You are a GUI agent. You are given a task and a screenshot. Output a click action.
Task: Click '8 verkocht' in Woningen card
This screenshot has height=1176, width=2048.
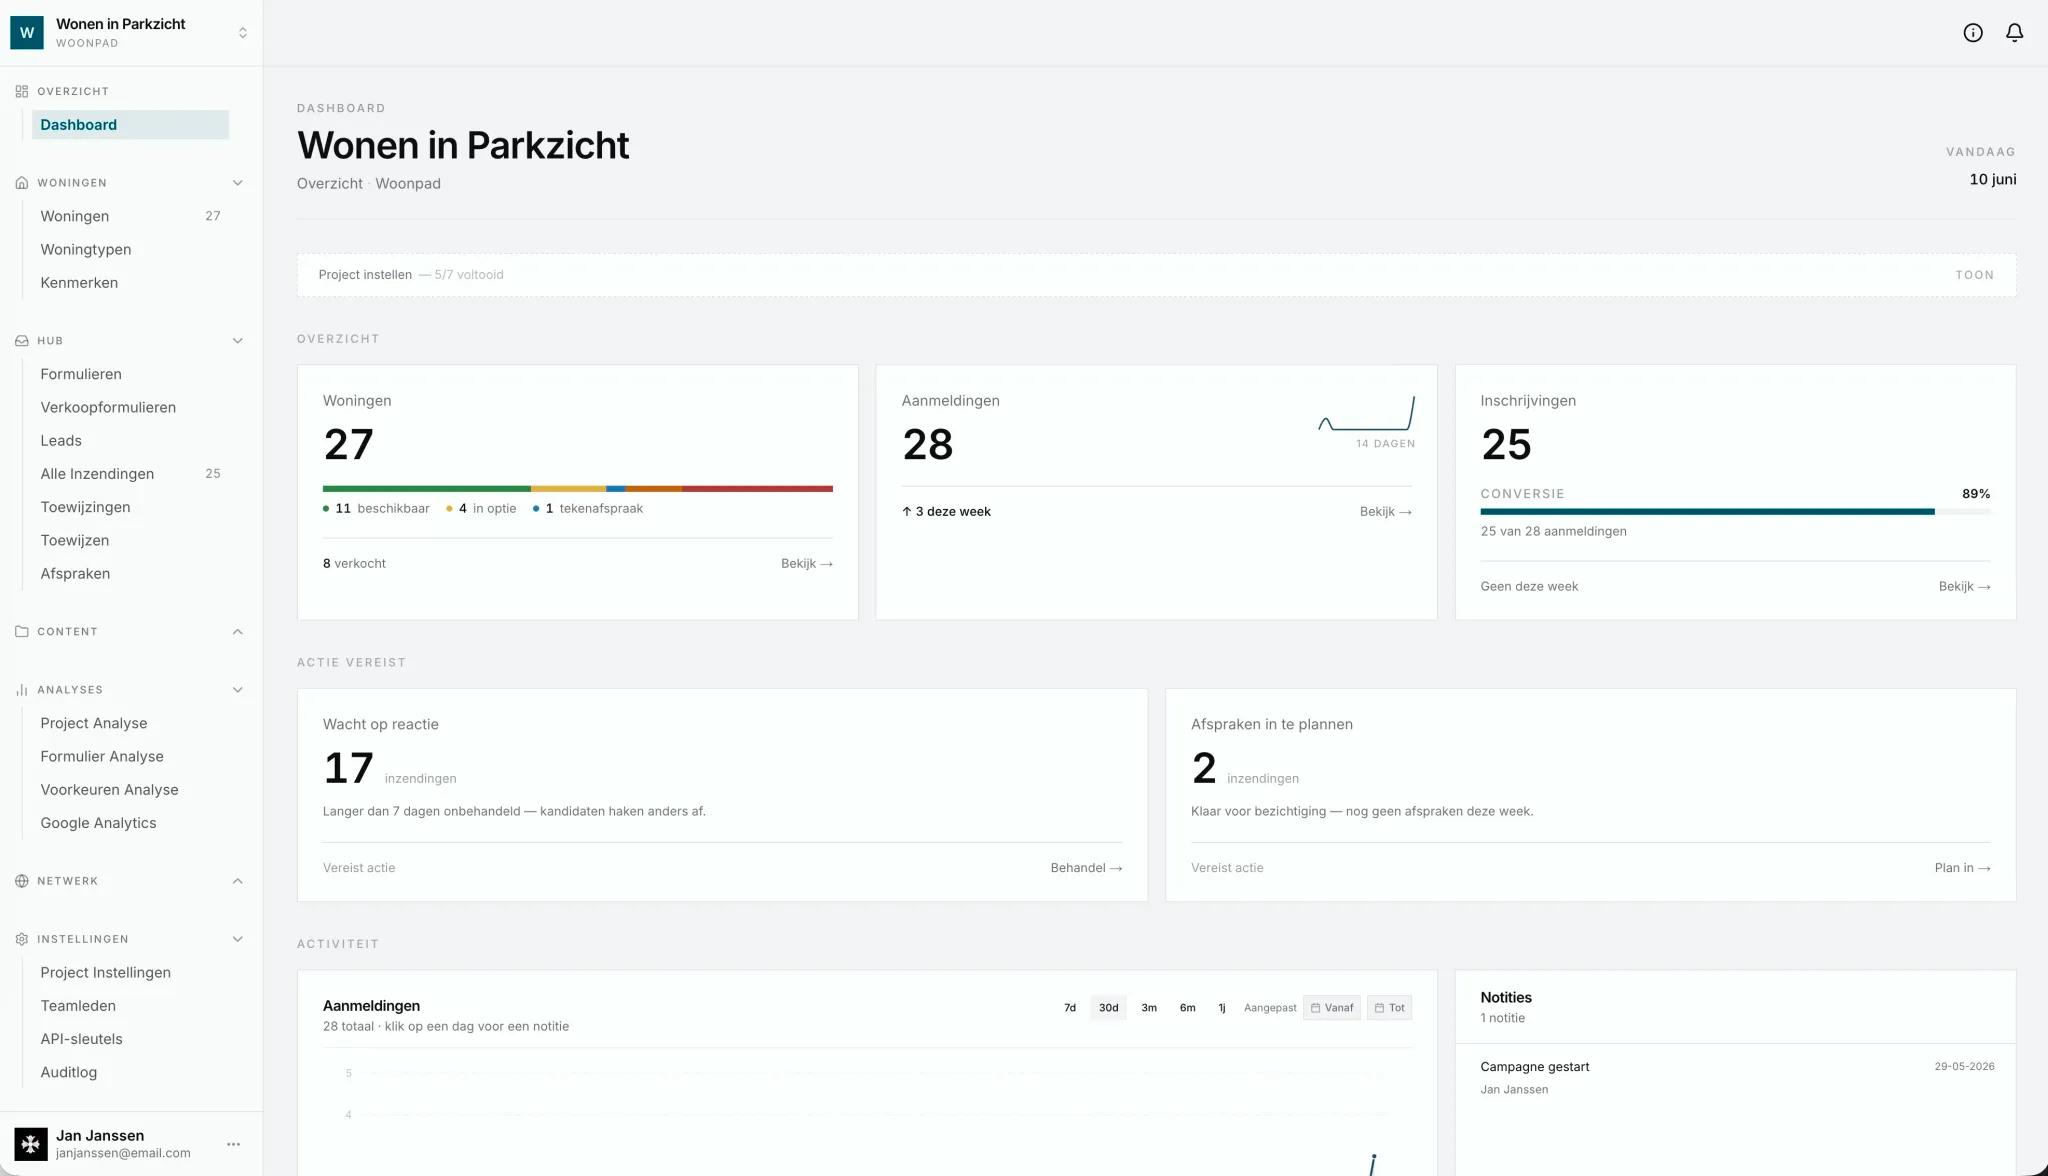354,564
